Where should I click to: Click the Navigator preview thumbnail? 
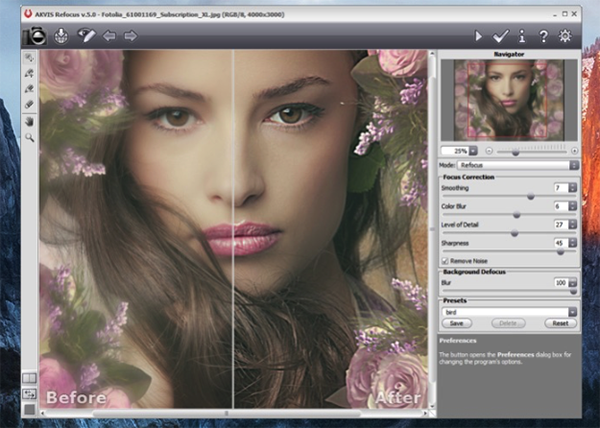[509, 100]
